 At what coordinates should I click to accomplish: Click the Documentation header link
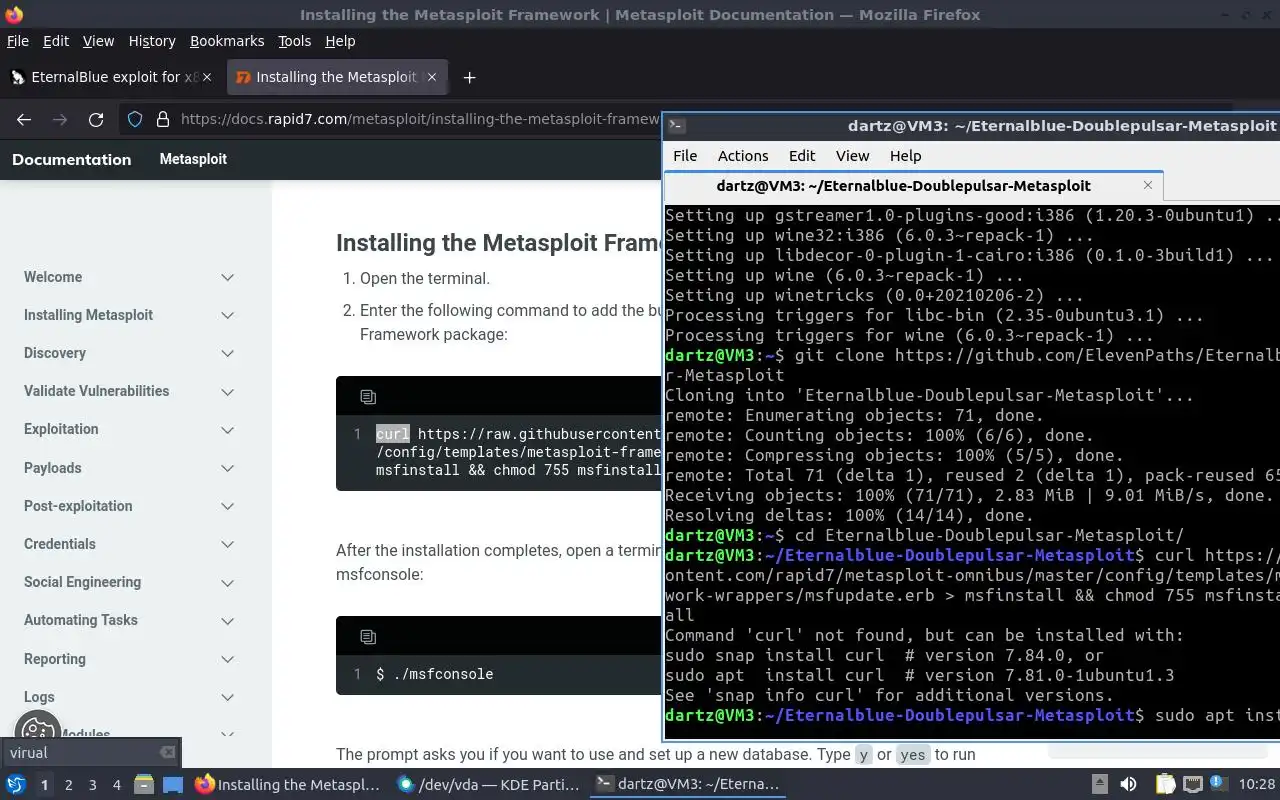click(71, 159)
